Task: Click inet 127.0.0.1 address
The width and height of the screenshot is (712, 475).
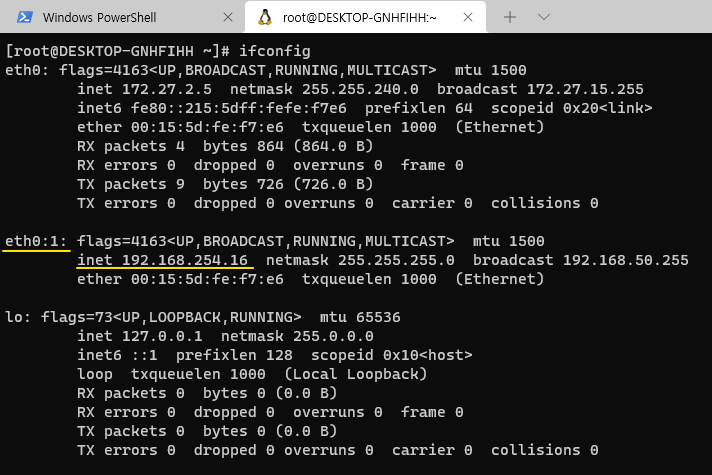Action: (x=140, y=336)
